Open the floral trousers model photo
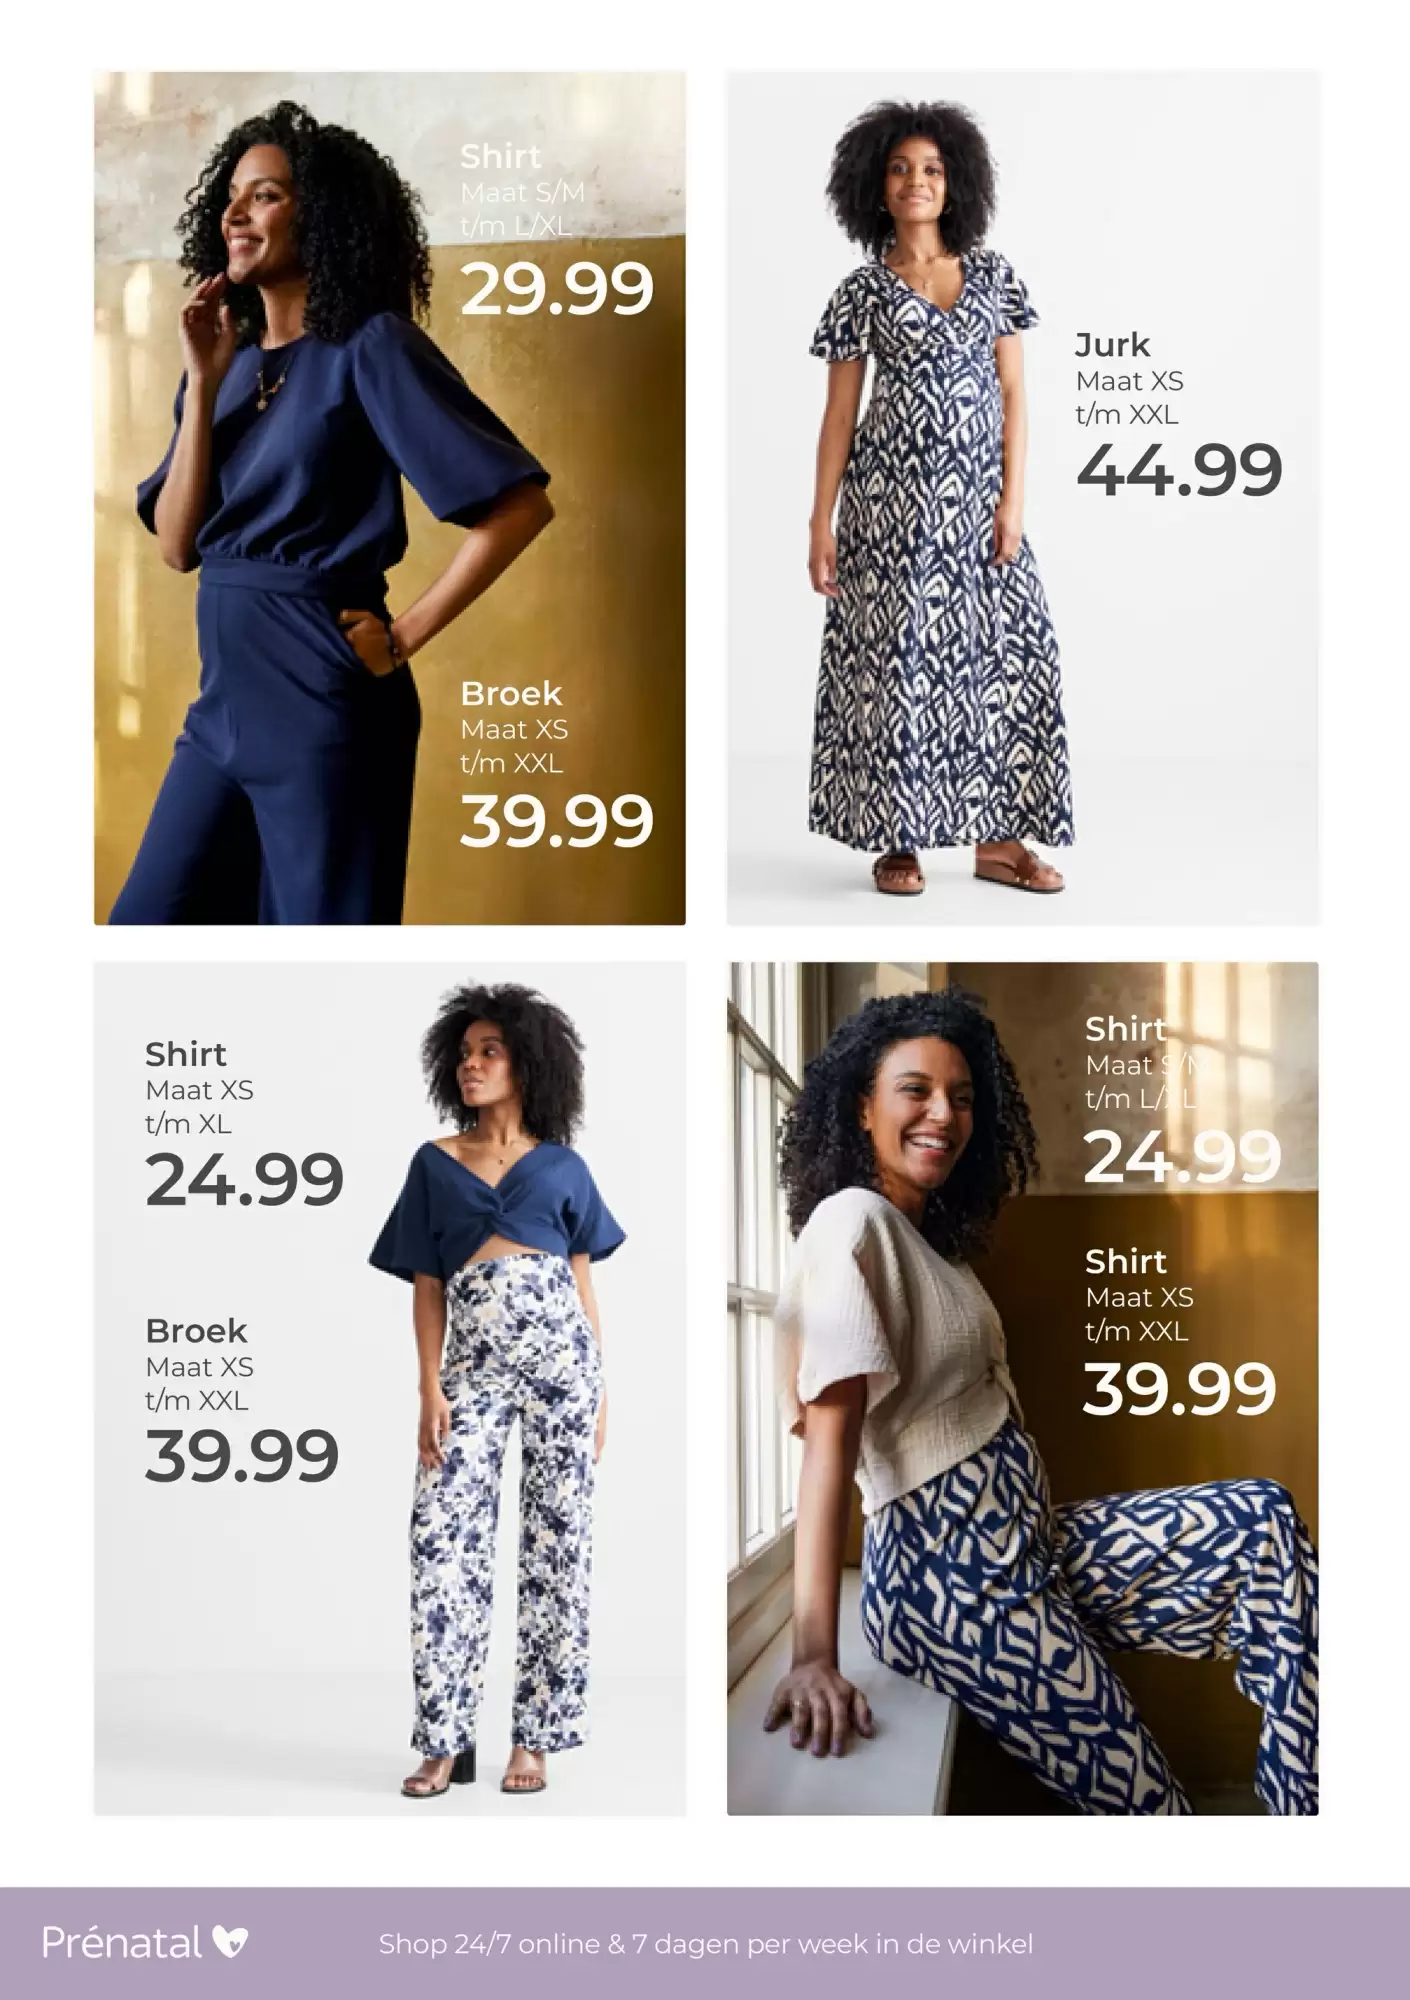This screenshot has width=1410, height=2000. click(x=390, y=1388)
